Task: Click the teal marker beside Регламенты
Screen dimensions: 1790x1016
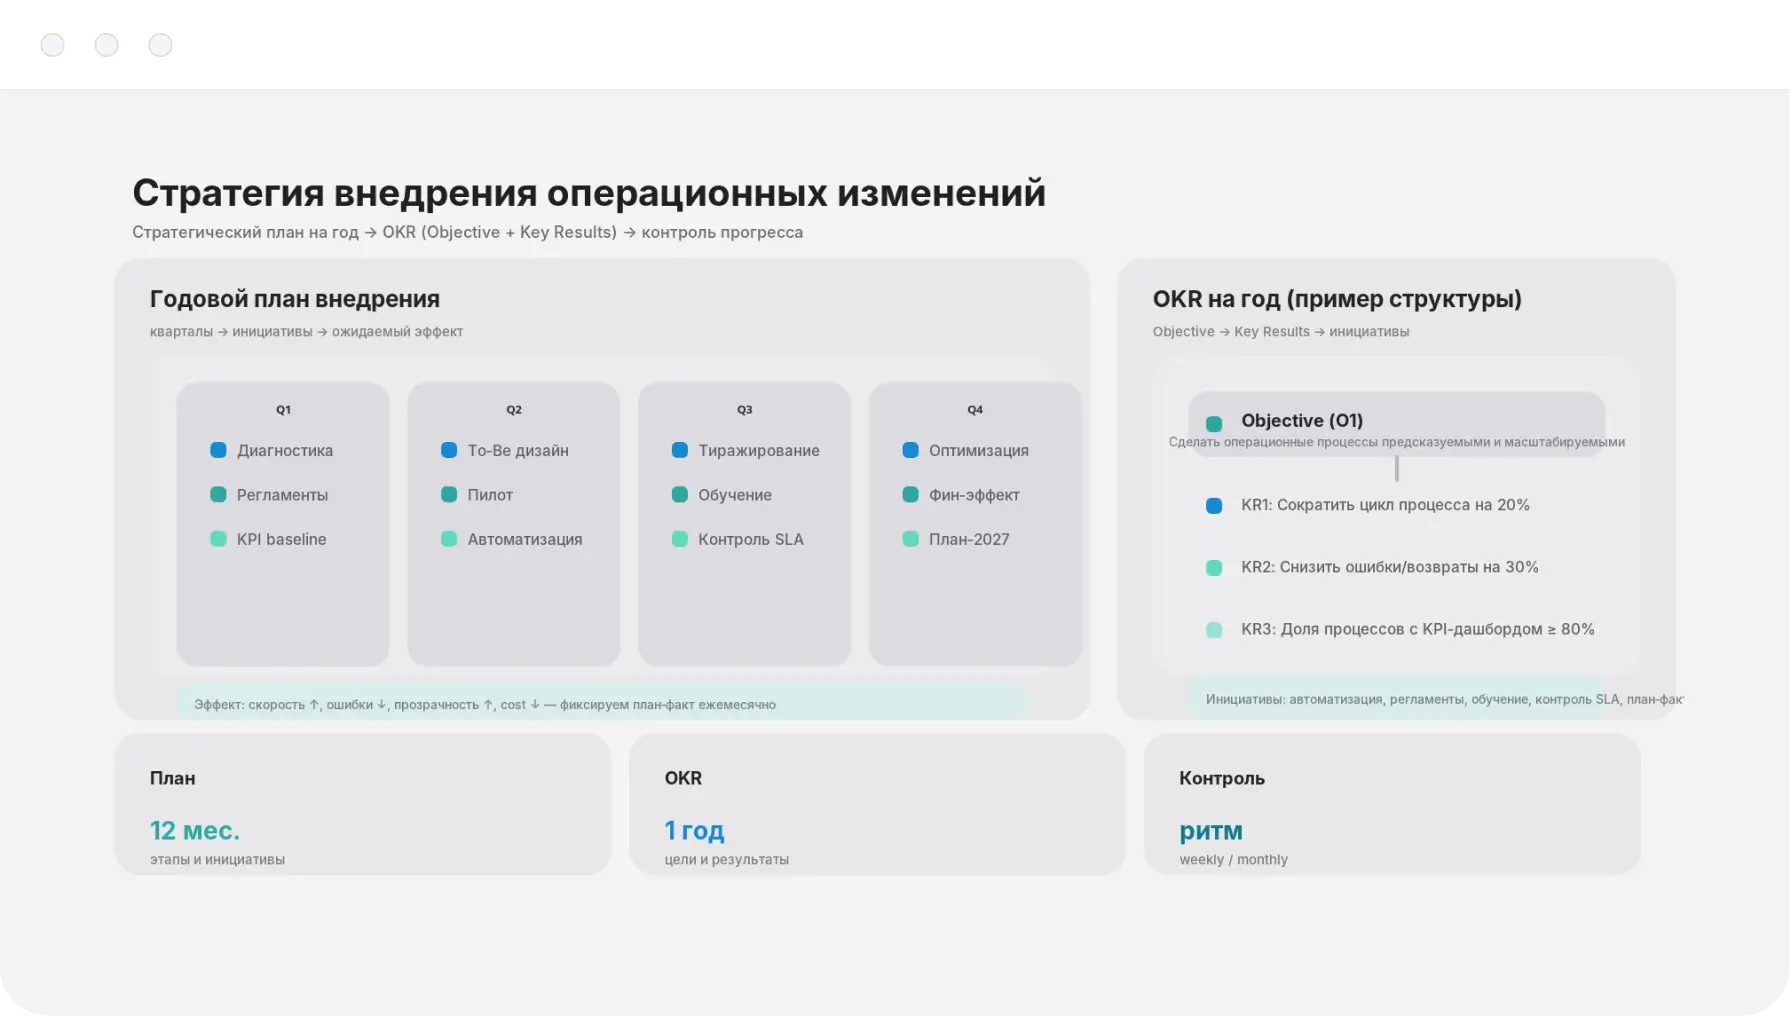Action: click(x=218, y=494)
